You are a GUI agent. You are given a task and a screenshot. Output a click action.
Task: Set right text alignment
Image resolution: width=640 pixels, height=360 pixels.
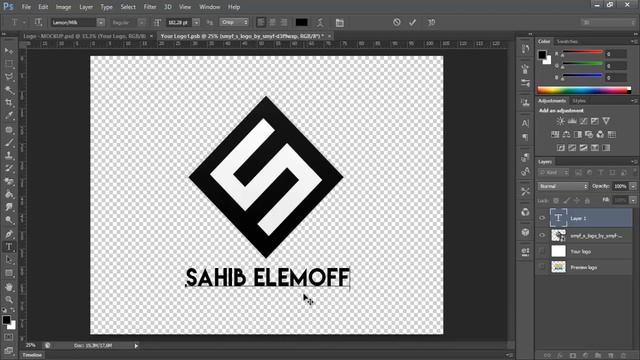[x=284, y=22]
